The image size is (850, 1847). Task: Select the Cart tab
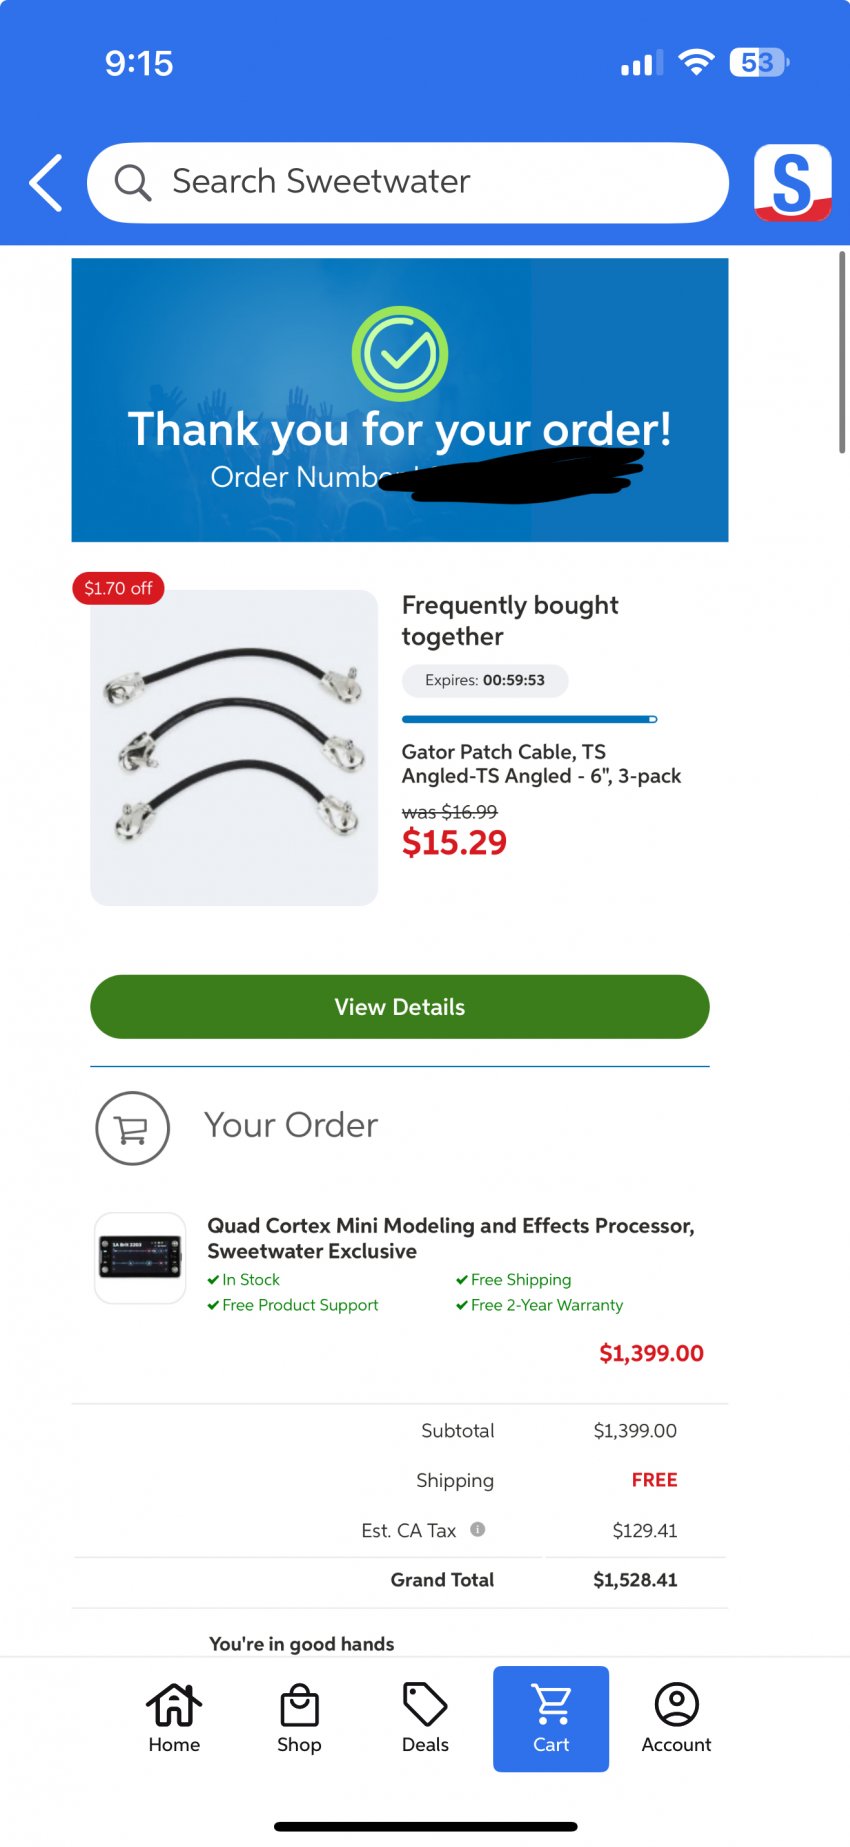pyautogui.click(x=551, y=1719)
